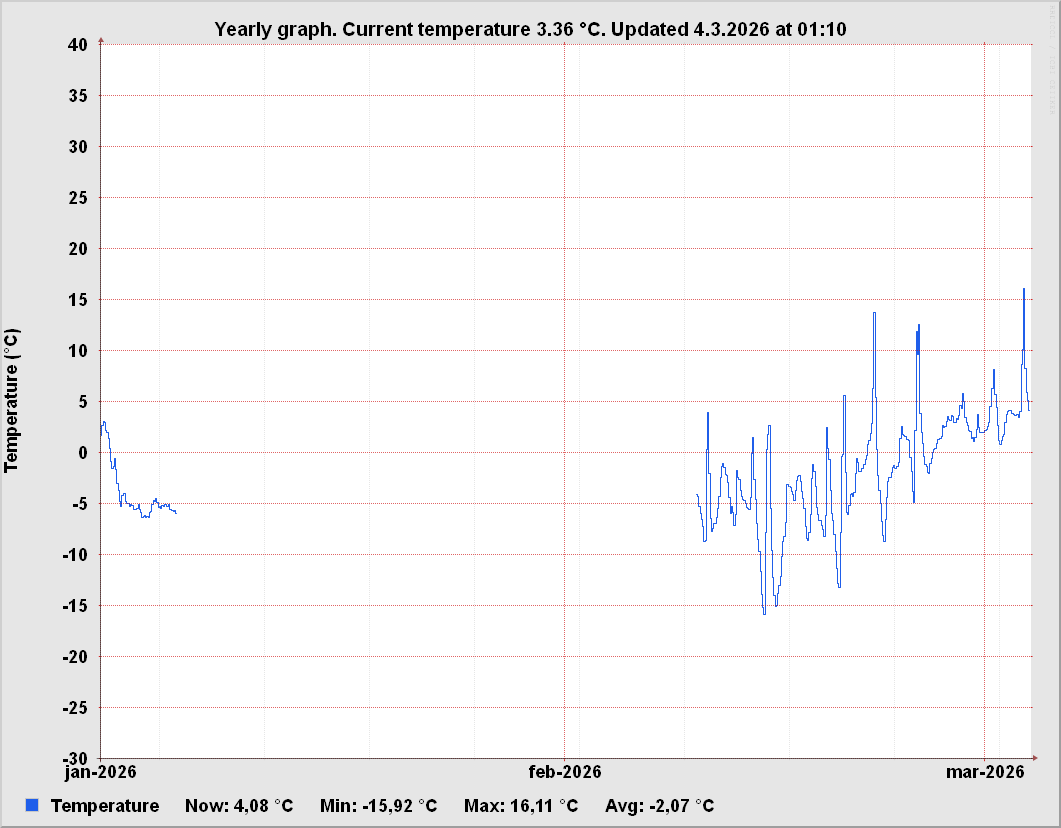Click the lowest temperature dip near -16 °C

(764, 612)
